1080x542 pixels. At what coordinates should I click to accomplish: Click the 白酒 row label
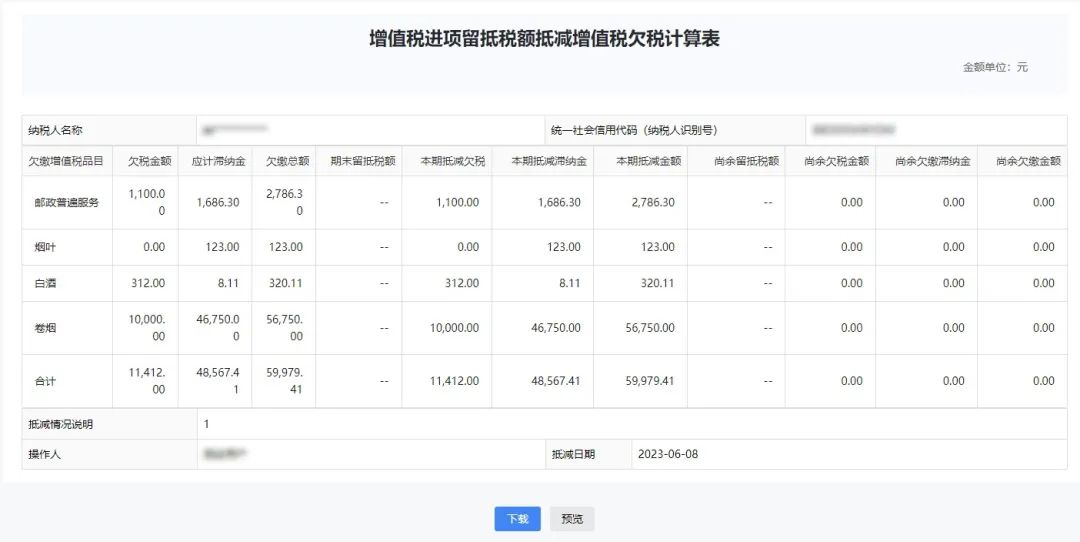click(44, 283)
